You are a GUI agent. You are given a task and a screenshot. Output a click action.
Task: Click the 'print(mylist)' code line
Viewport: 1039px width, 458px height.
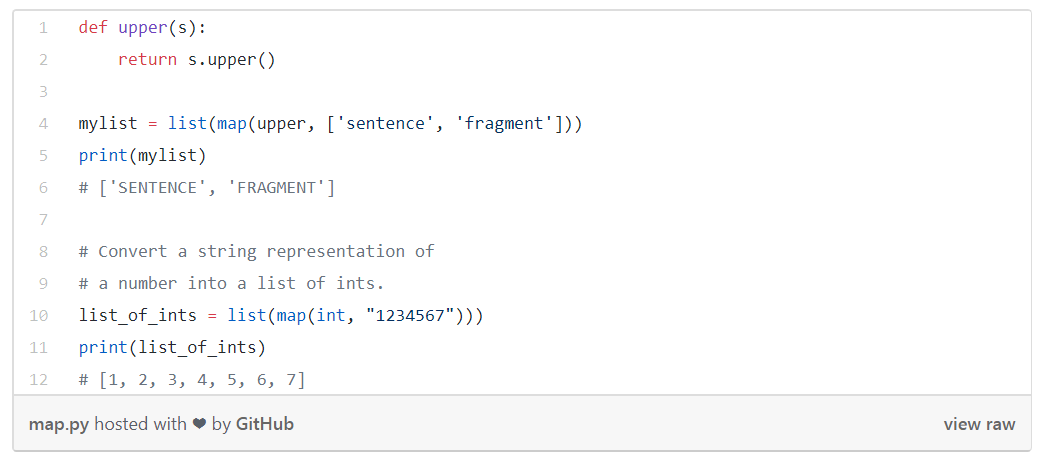click(x=142, y=156)
